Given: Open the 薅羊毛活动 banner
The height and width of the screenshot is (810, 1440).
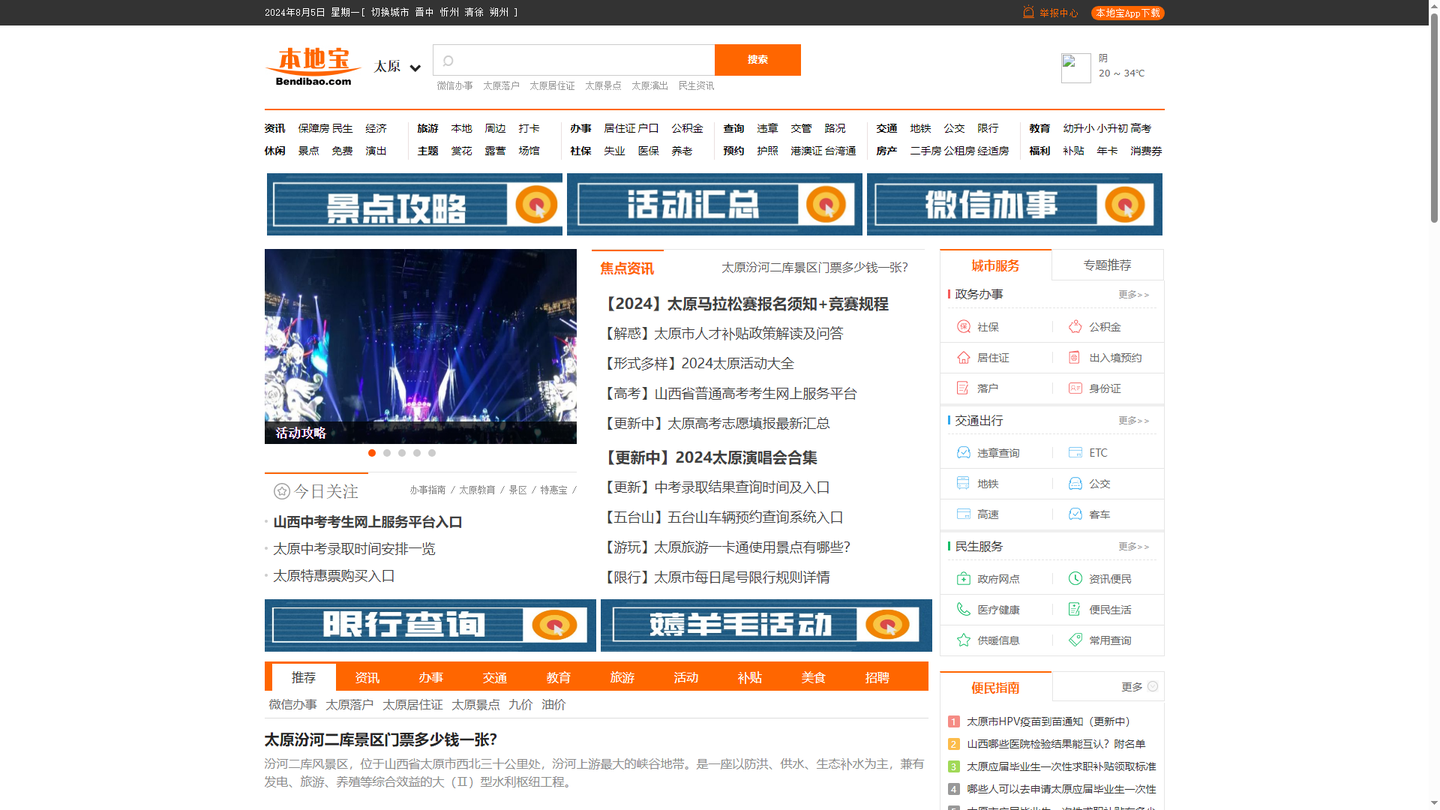Looking at the screenshot, I should (x=766, y=625).
